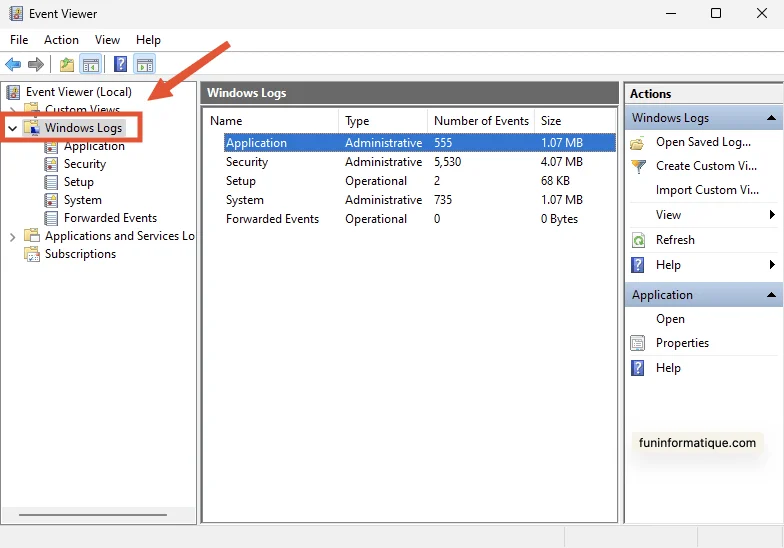Select Subscriptions in the tree
Image resolution: width=784 pixels, height=548 pixels.
(80, 254)
